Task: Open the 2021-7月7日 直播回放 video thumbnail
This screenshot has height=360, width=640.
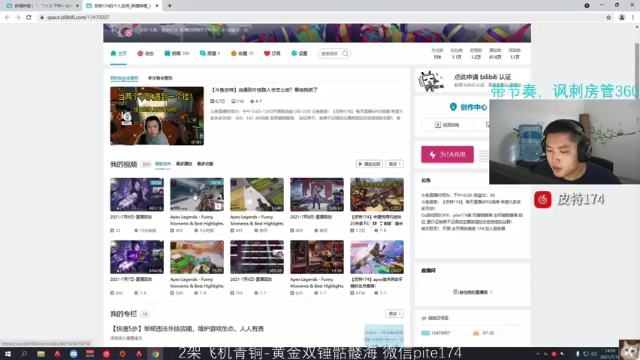Action: [x=137, y=257]
